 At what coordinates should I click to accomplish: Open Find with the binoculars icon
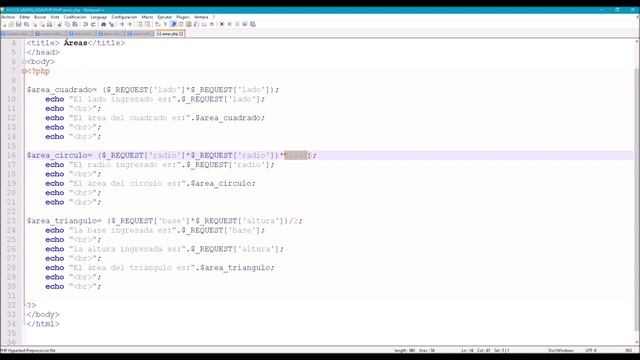click(104, 24)
